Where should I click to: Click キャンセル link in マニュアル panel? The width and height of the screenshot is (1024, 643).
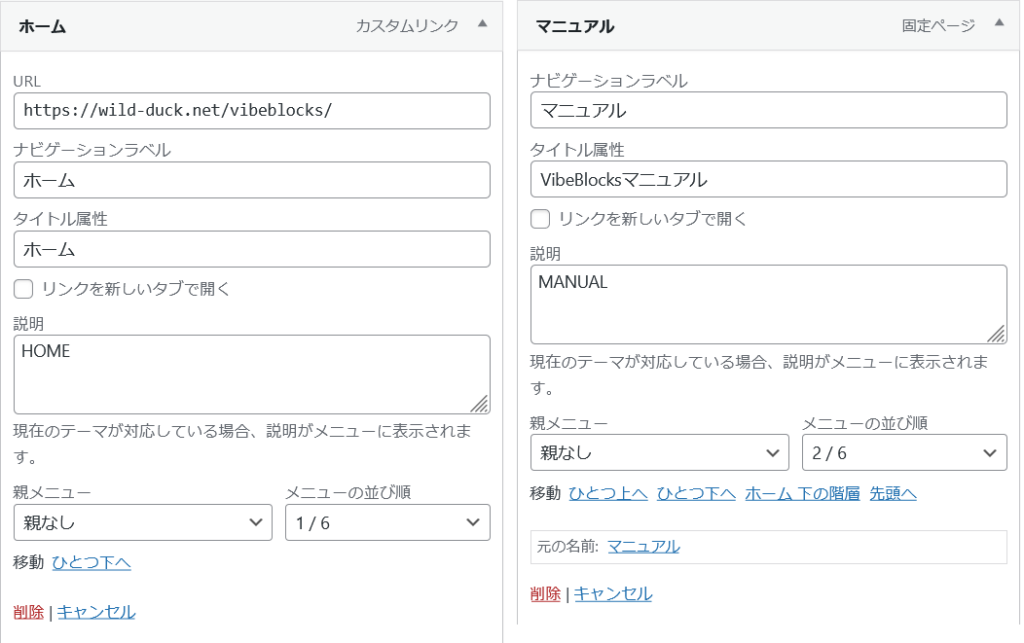[x=613, y=594]
